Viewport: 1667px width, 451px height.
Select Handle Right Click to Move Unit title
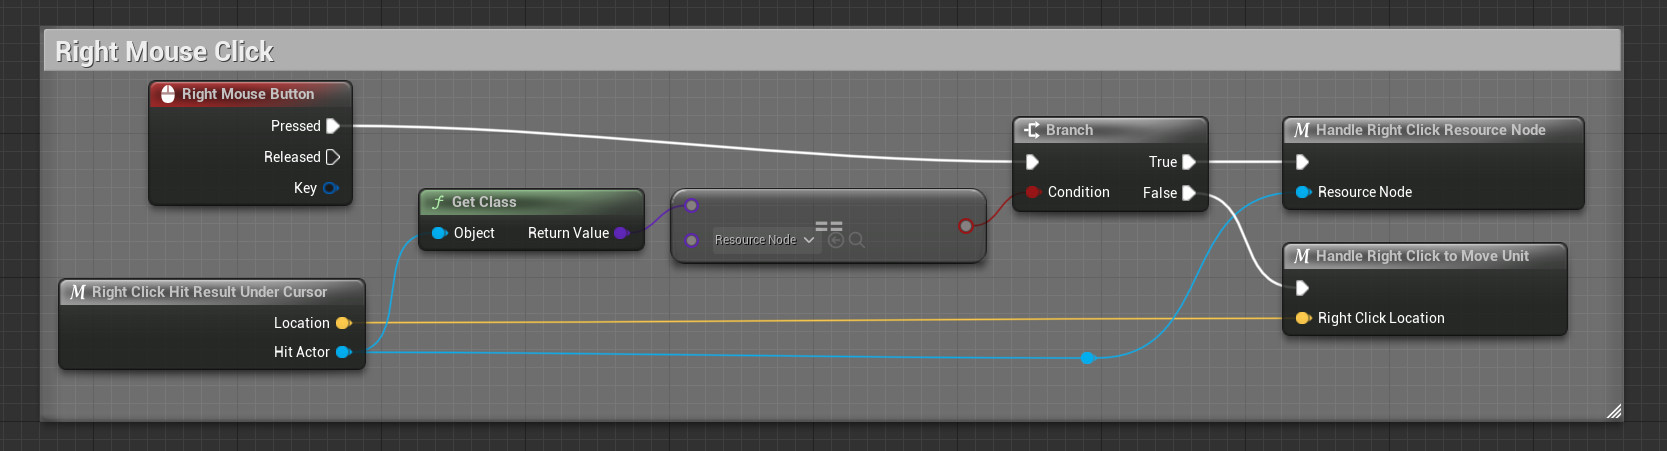click(x=1422, y=256)
